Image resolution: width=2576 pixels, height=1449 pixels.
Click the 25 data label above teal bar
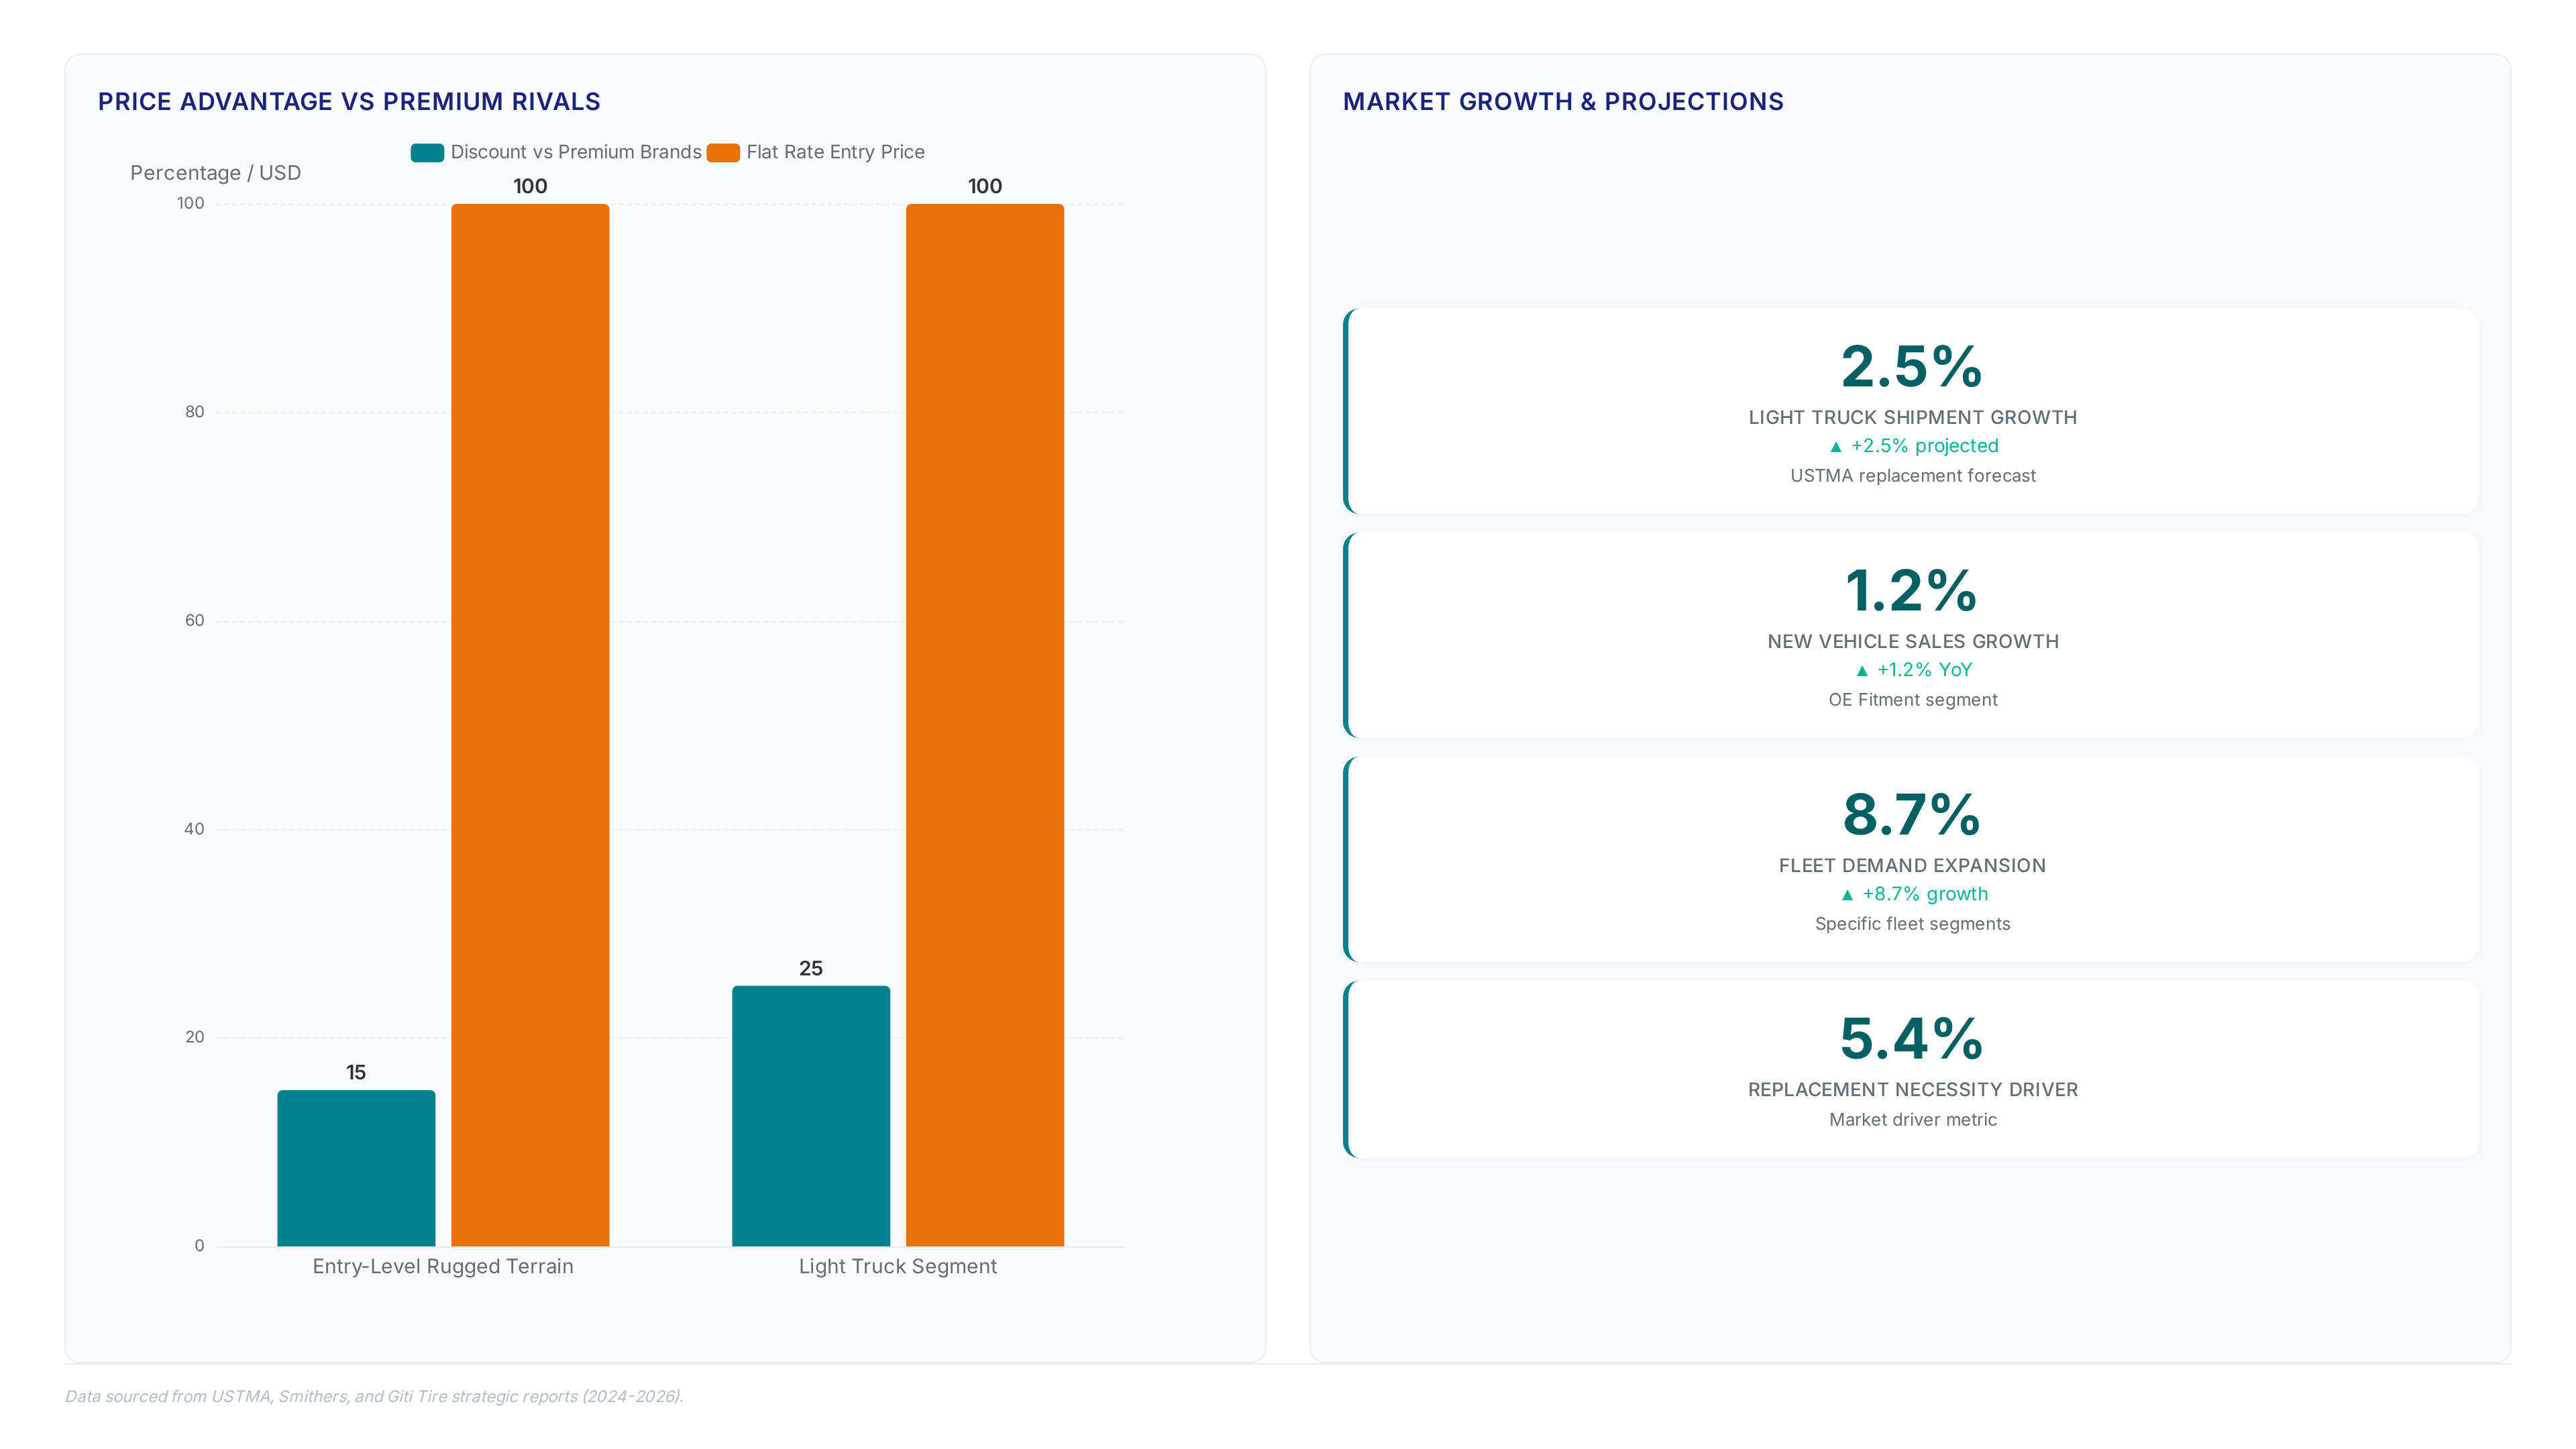tap(811, 968)
